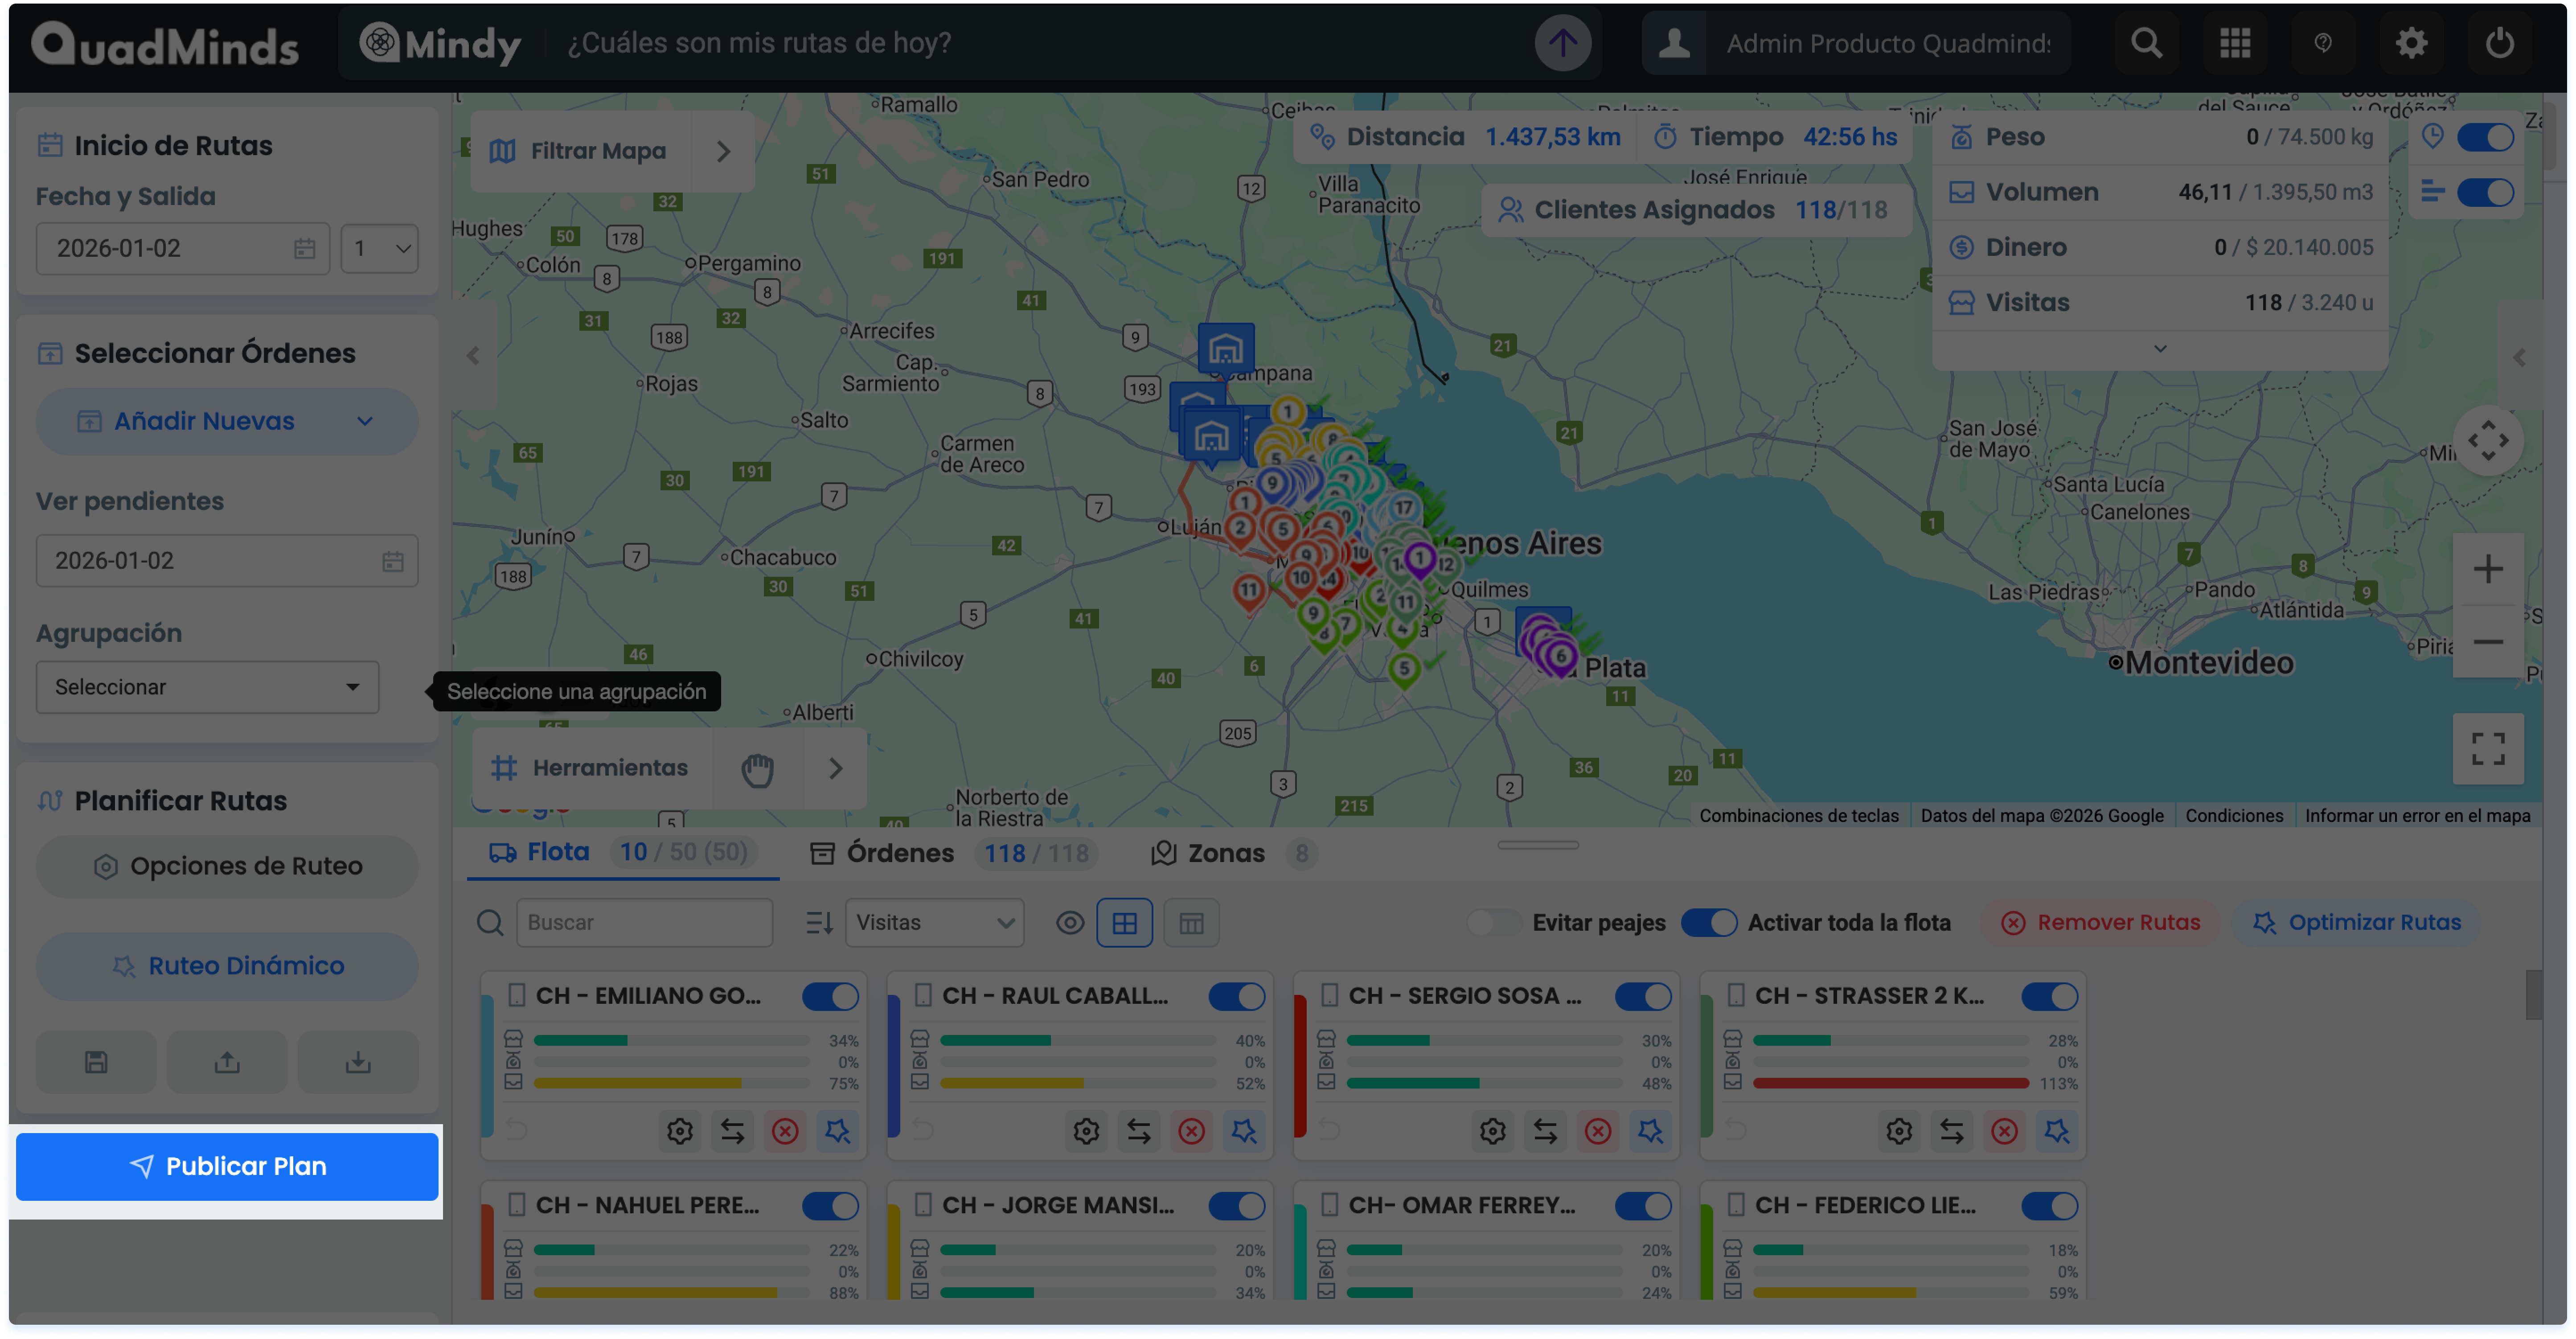
Task: Click red remove icon on RAUL CABALL card
Action: (1191, 1131)
